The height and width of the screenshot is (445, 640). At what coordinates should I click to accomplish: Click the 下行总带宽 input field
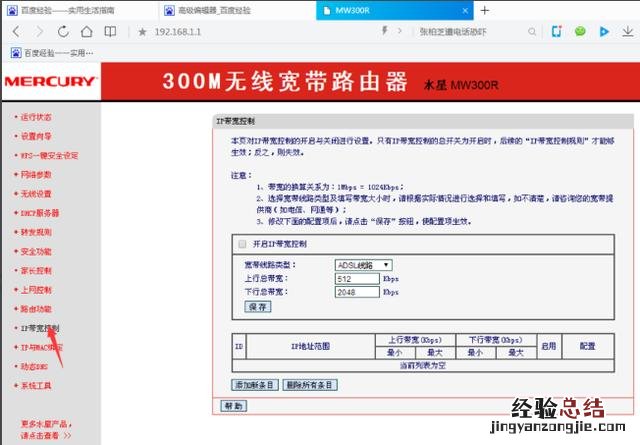point(355,293)
